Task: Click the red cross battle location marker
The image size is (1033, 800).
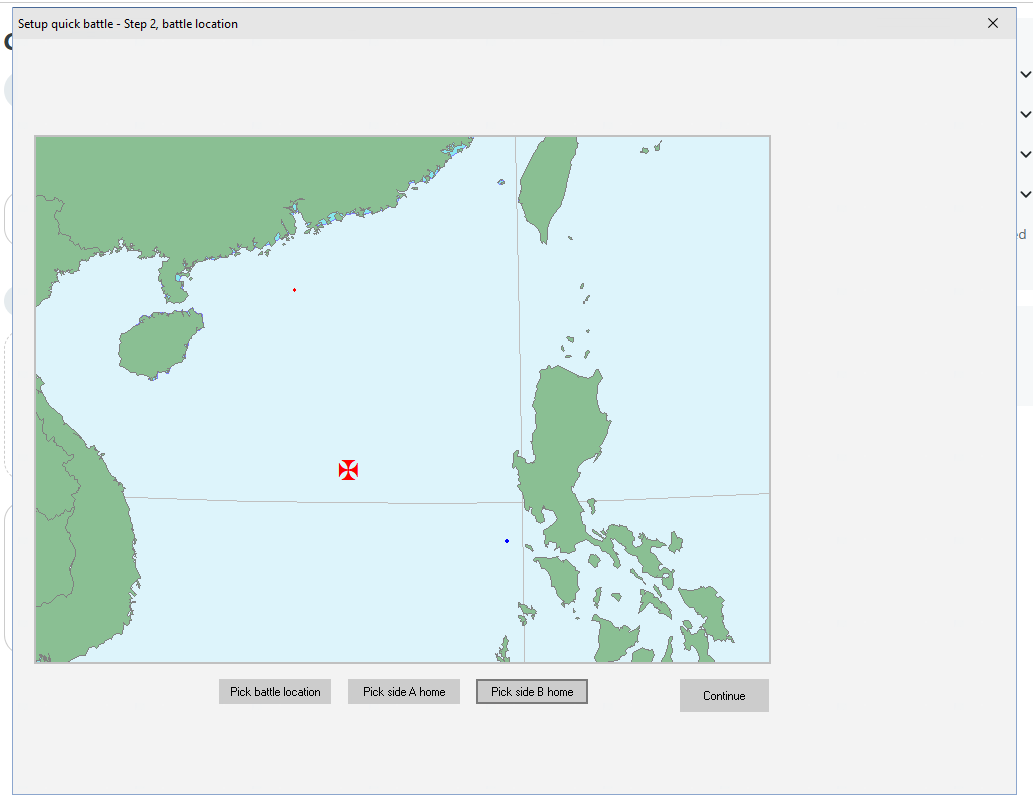Action: [349, 470]
